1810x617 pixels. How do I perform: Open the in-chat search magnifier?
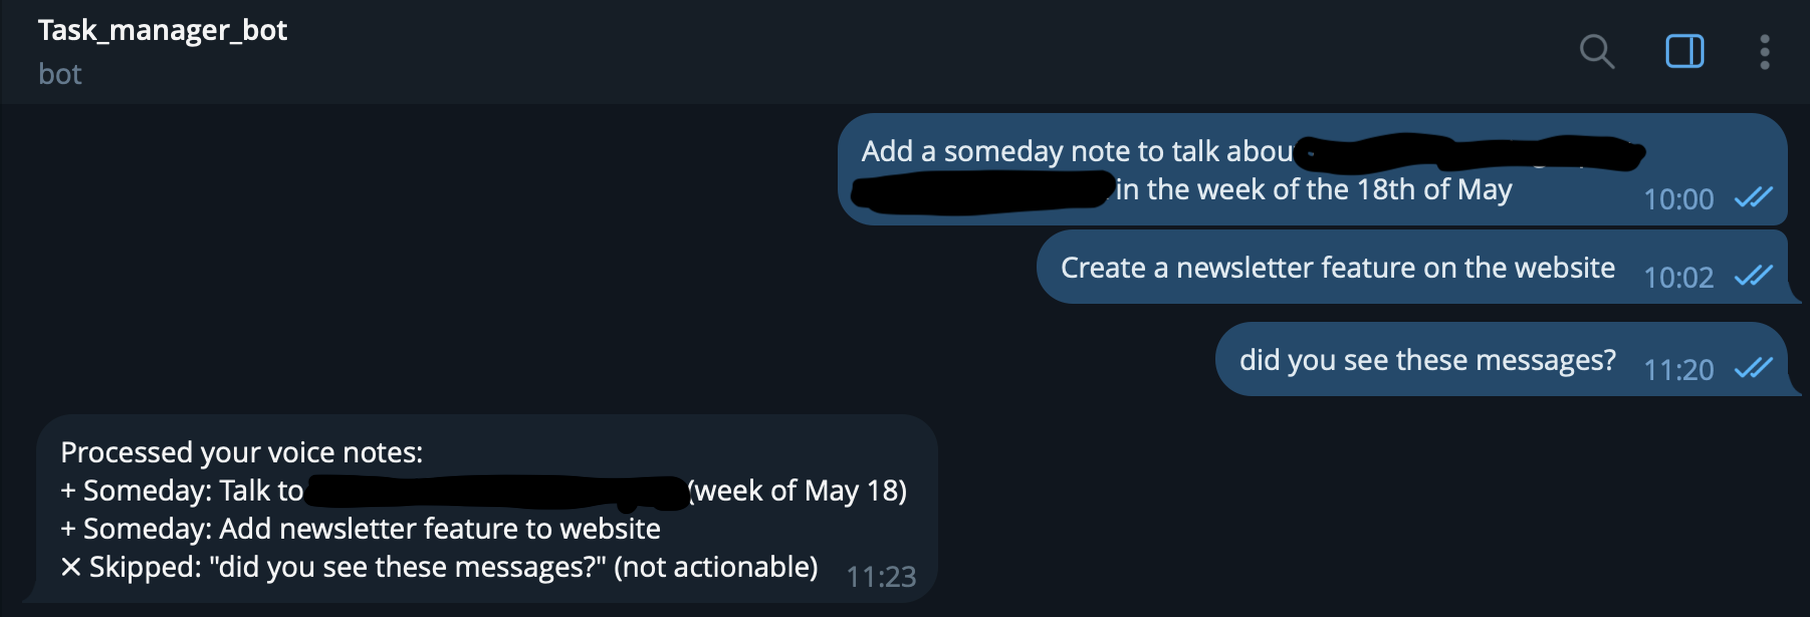1596,52
